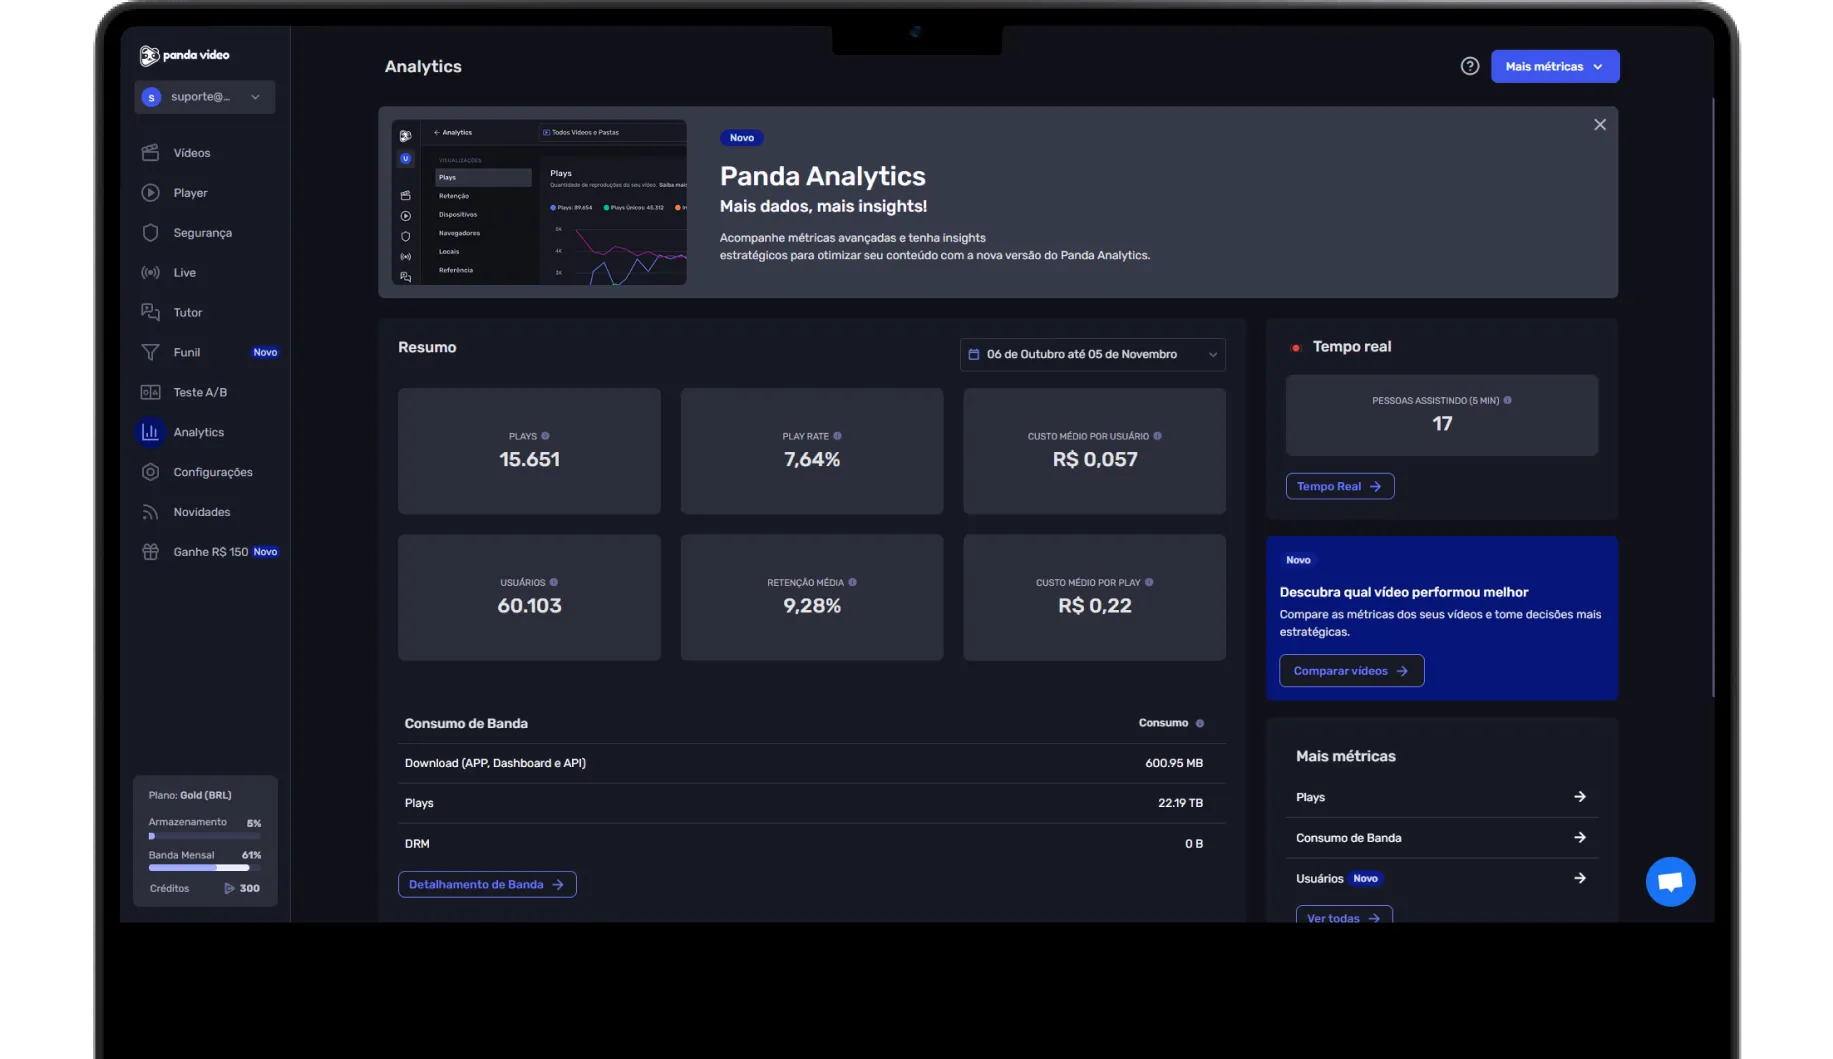Click the 17 people watching value
The image size is (1833, 1059).
tap(1442, 423)
